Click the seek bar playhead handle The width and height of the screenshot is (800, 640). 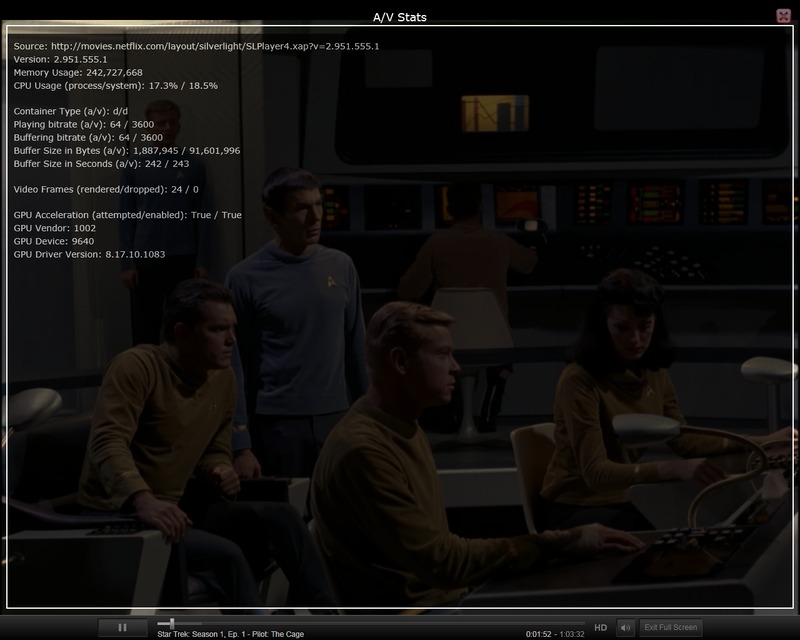171,624
